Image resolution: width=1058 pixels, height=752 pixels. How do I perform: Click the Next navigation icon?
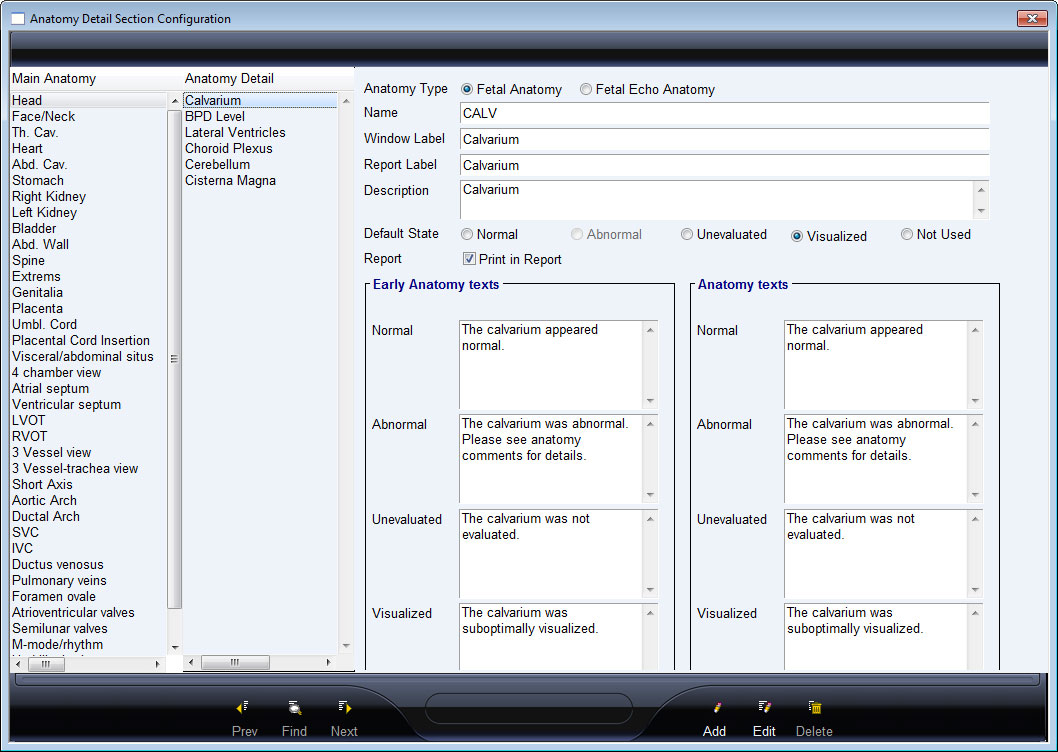[344, 707]
